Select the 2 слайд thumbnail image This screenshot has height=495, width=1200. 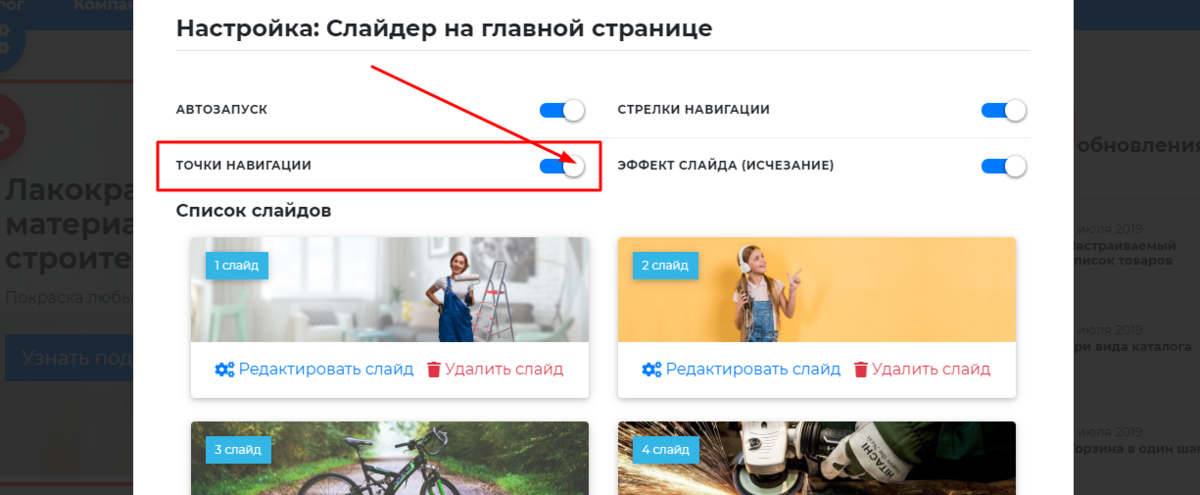point(817,290)
